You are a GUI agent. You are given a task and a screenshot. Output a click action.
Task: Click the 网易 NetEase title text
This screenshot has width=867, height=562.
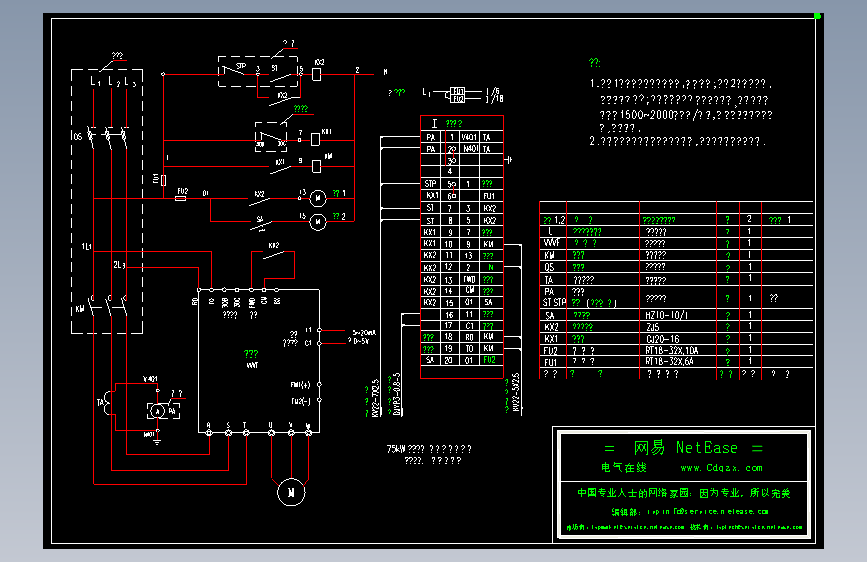click(685, 447)
